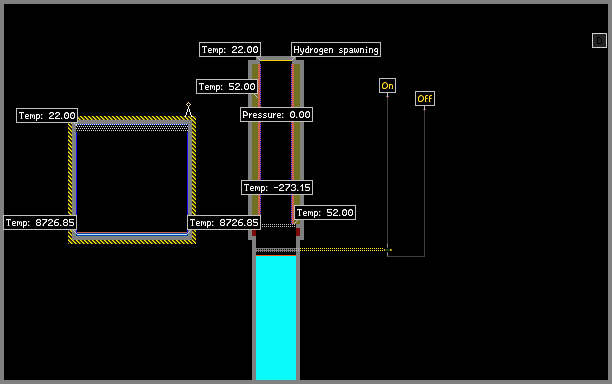Click the dotted mesh strip above cyan liquid
The width and height of the screenshot is (612, 384).
click(x=276, y=250)
